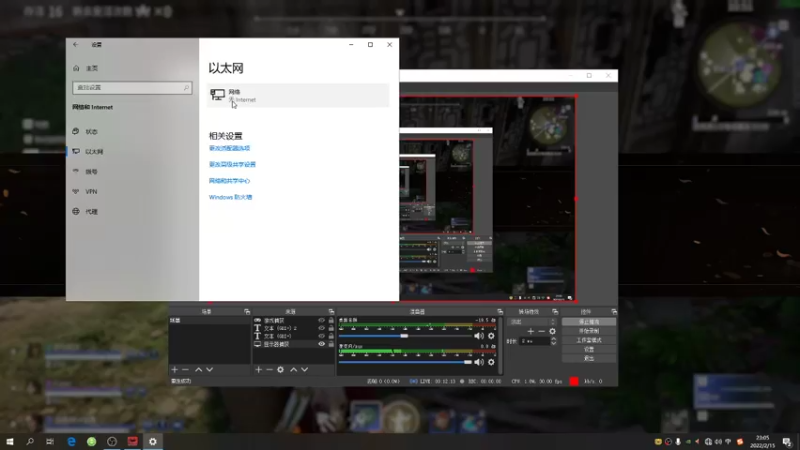Open the Windows Firewall link
The width and height of the screenshot is (800, 450).
pos(231,197)
